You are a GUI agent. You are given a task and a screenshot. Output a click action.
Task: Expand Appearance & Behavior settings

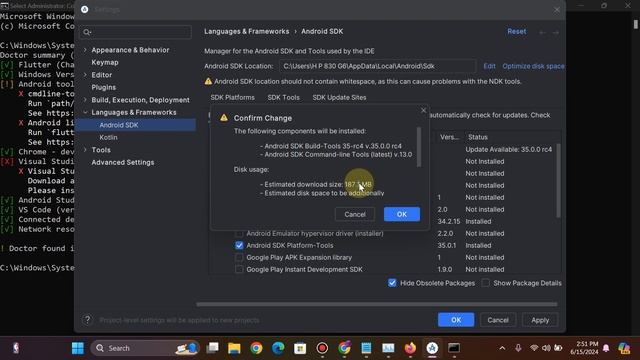[x=85, y=50]
